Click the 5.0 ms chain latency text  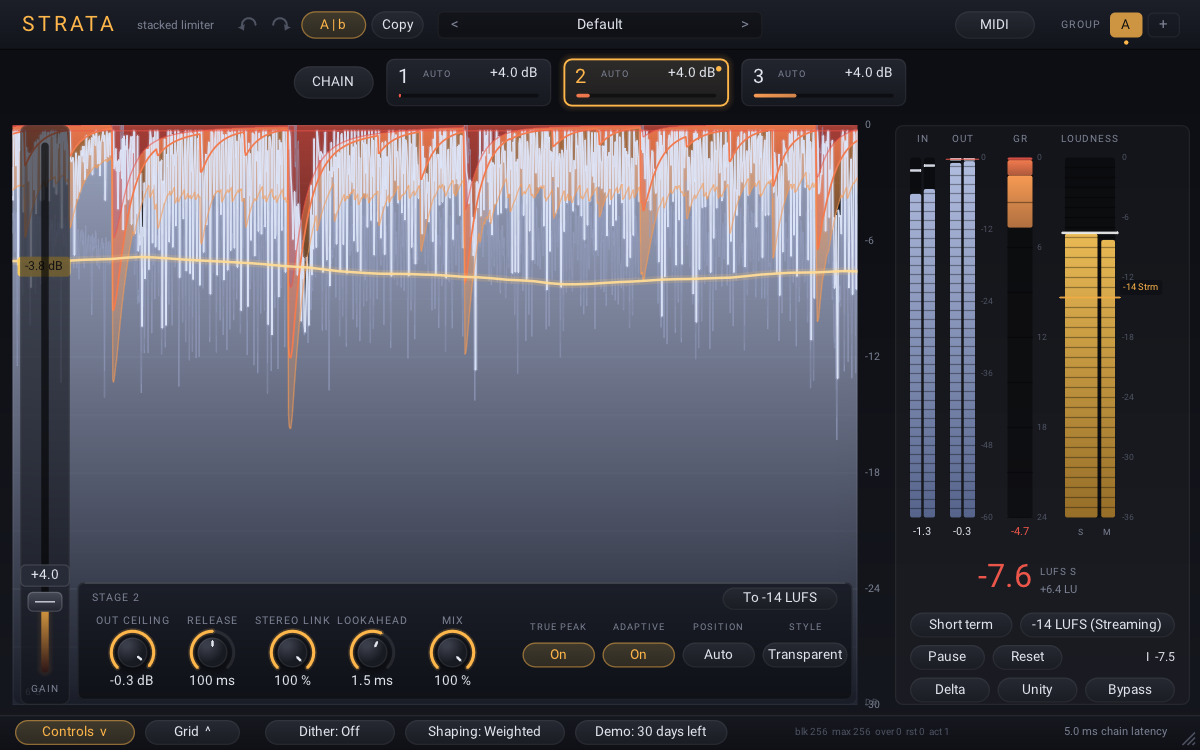(1115, 732)
